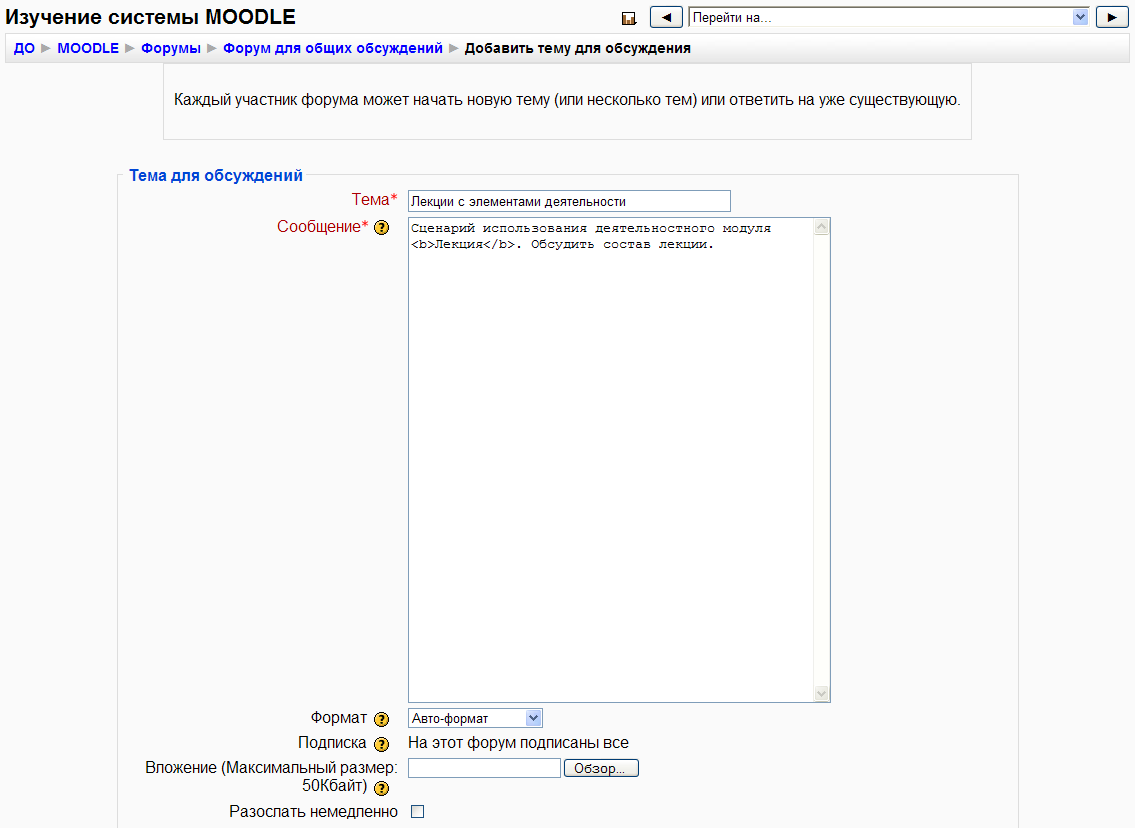
Task: Go to previous activity with left arrow button
Action: coord(666,17)
